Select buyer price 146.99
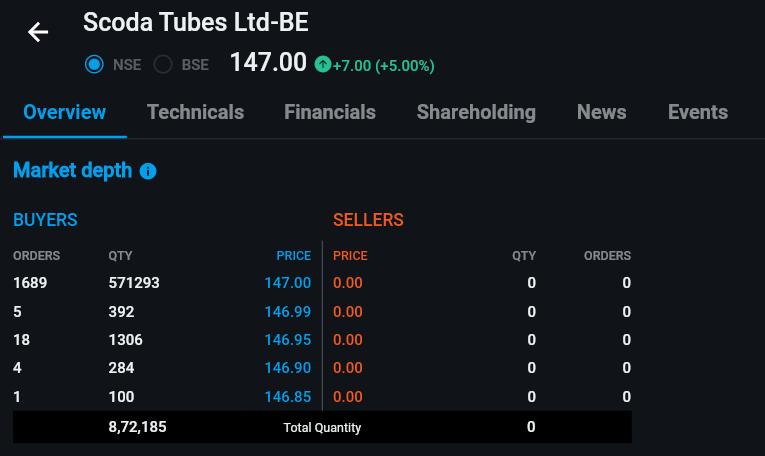 (287, 311)
